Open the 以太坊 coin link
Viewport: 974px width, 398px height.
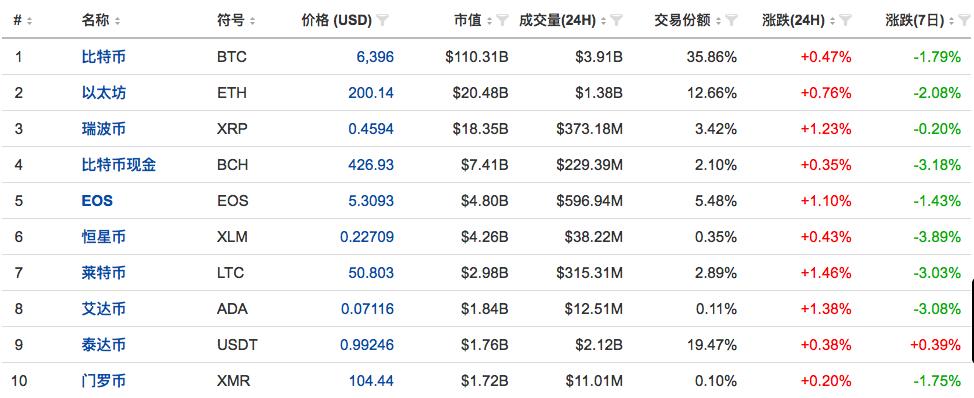point(104,93)
